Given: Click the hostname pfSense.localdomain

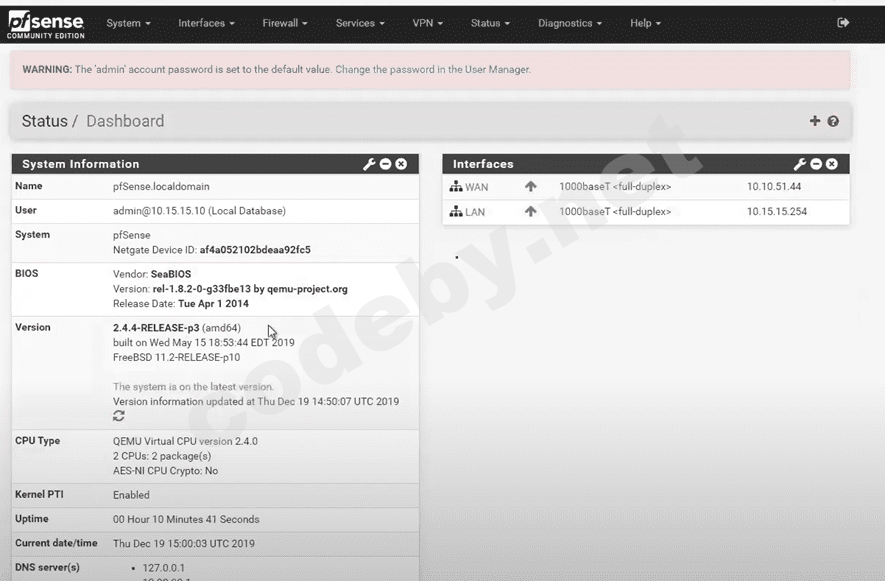Looking at the screenshot, I should coord(161,186).
